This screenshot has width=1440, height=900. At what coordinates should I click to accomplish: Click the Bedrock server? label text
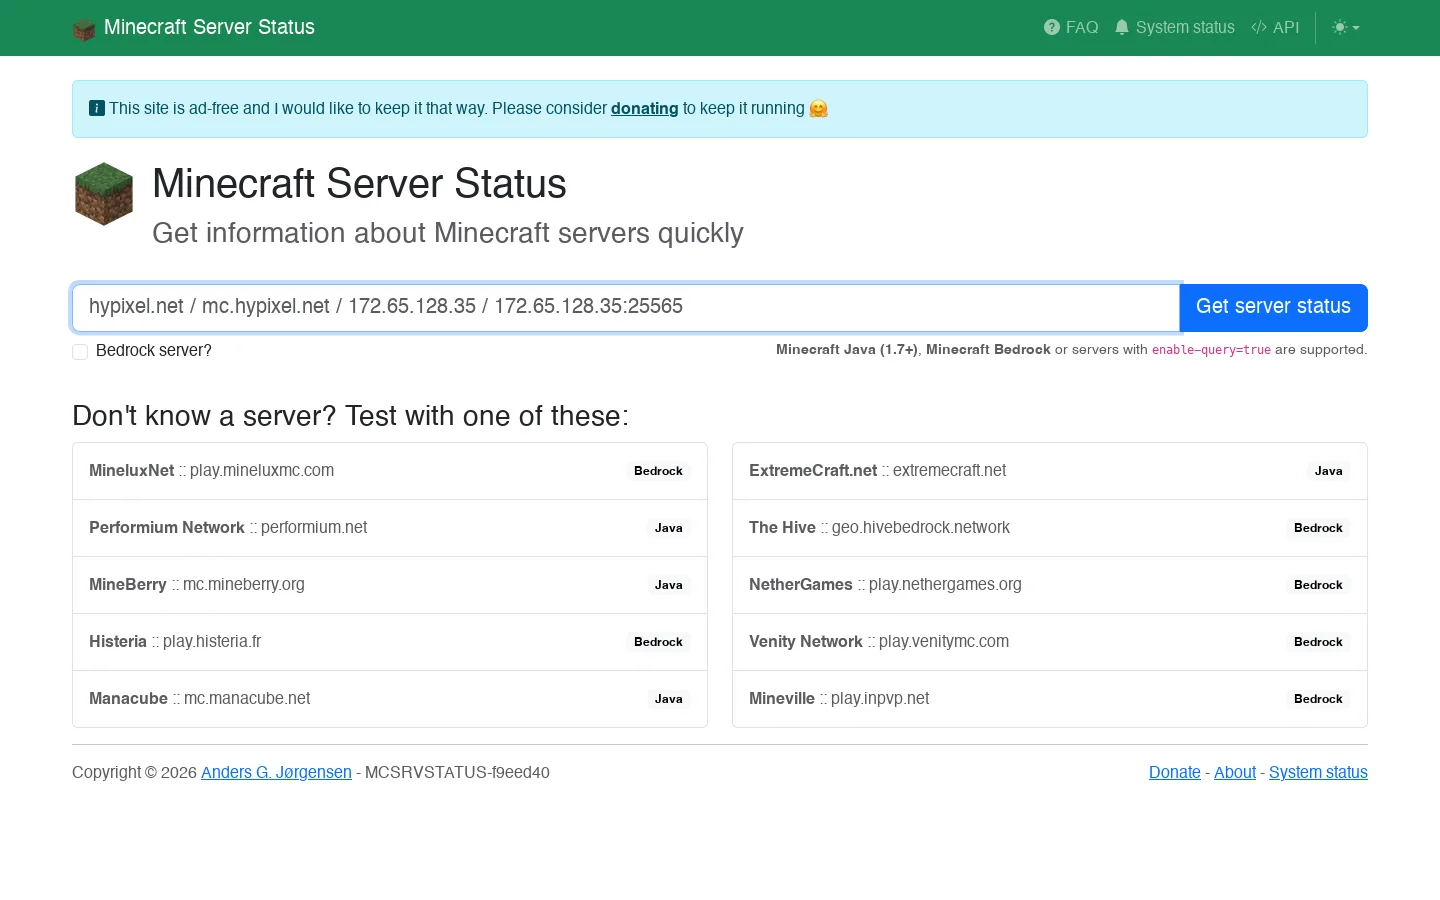pos(154,351)
